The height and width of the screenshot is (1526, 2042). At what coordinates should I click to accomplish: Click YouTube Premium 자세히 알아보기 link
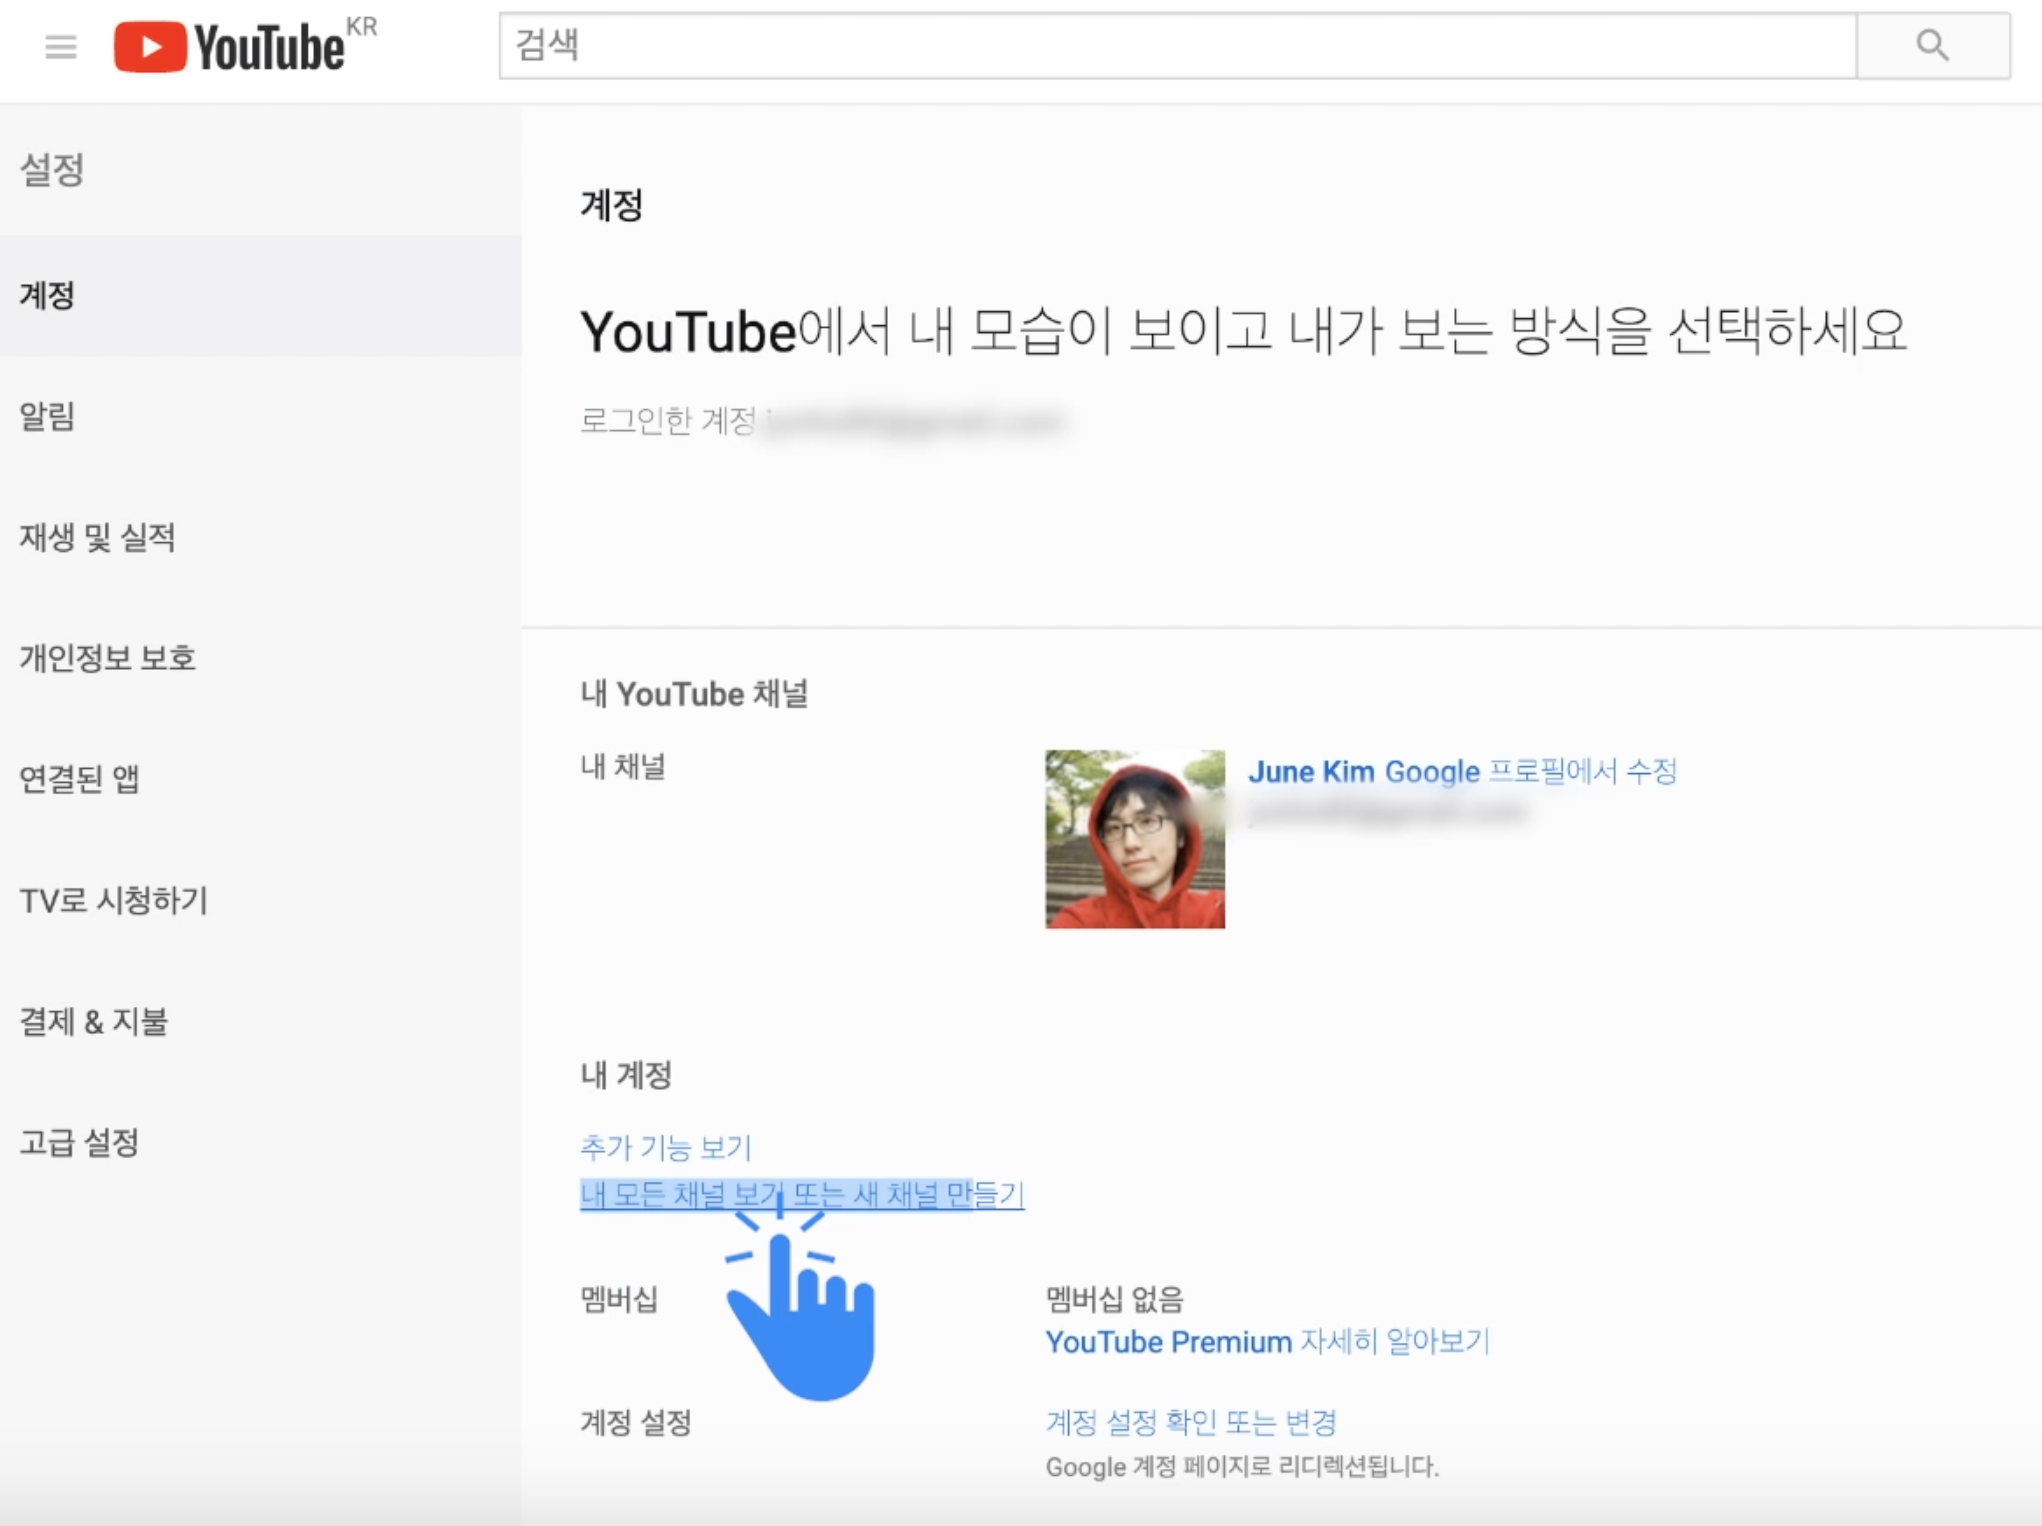point(1267,1342)
